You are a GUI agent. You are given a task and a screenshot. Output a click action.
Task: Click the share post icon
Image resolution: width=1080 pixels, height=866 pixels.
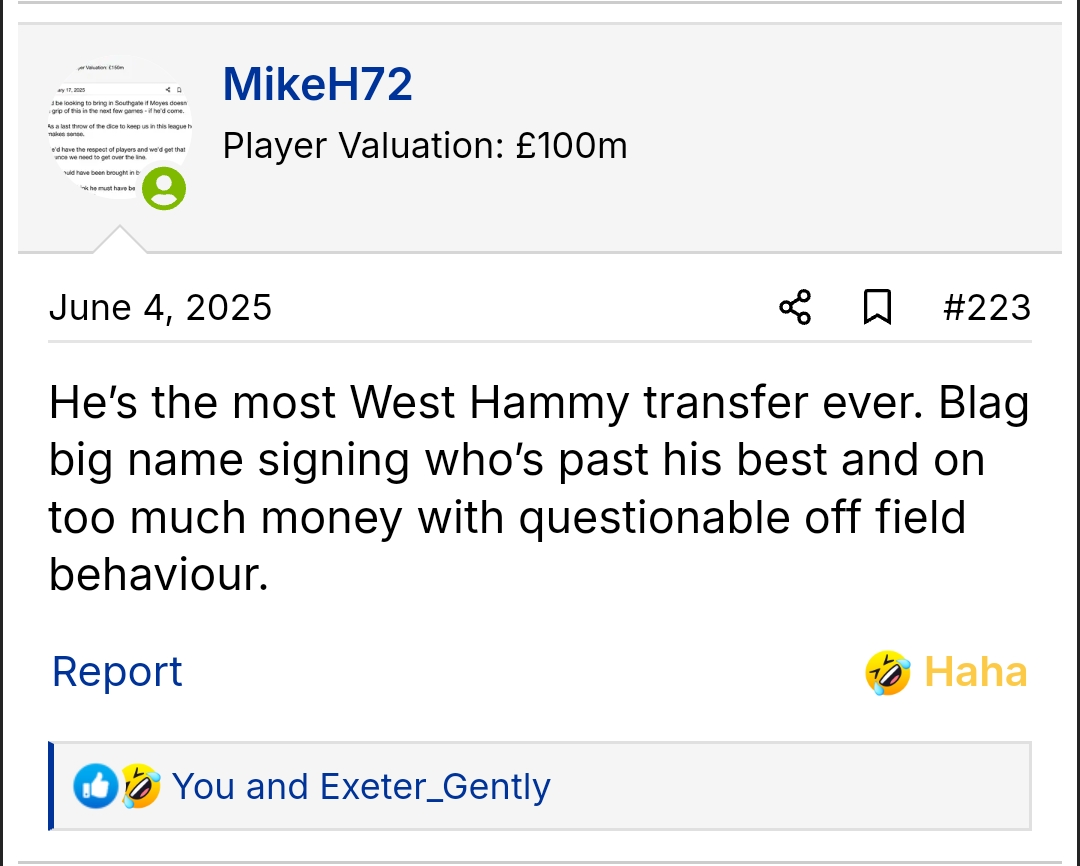tap(795, 307)
